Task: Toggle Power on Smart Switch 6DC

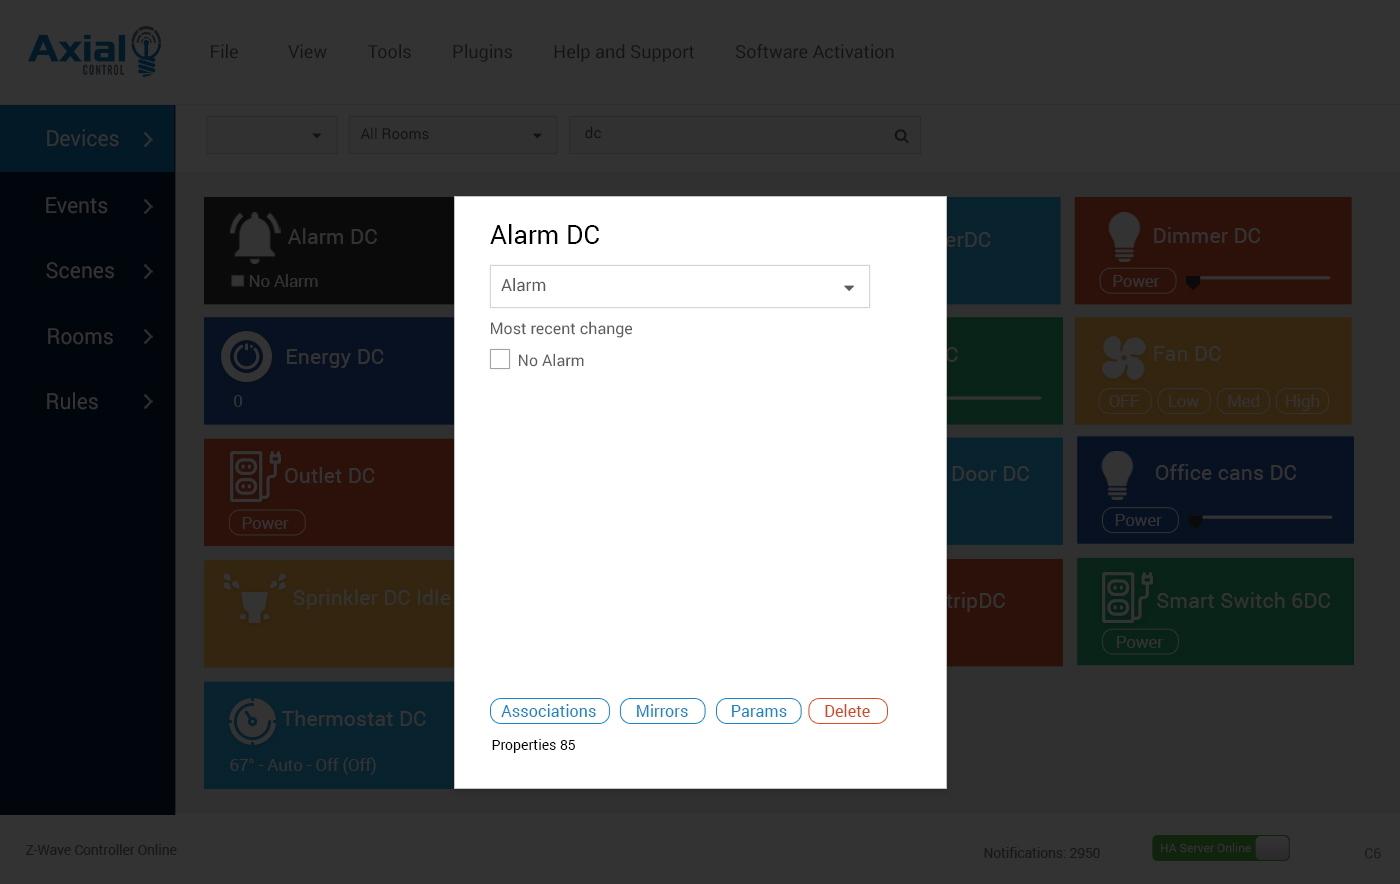Action: [x=1139, y=642]
